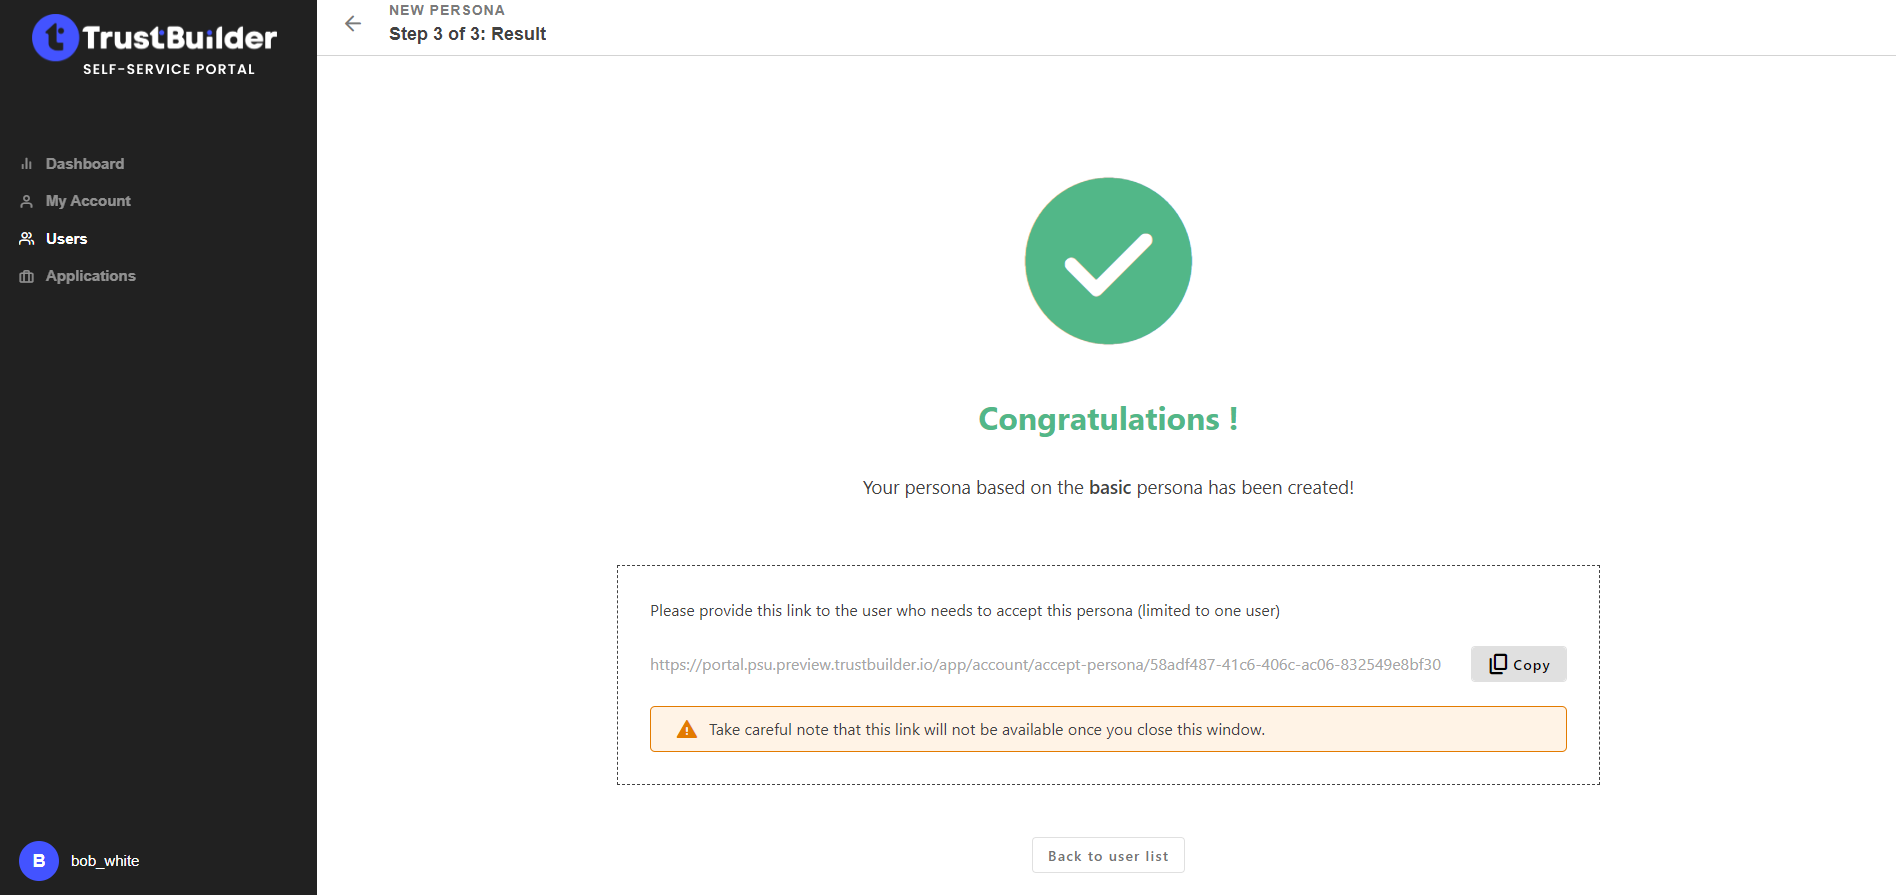
Task: Click the back arrow beside New Persona
Action: [x=353, y=24]
